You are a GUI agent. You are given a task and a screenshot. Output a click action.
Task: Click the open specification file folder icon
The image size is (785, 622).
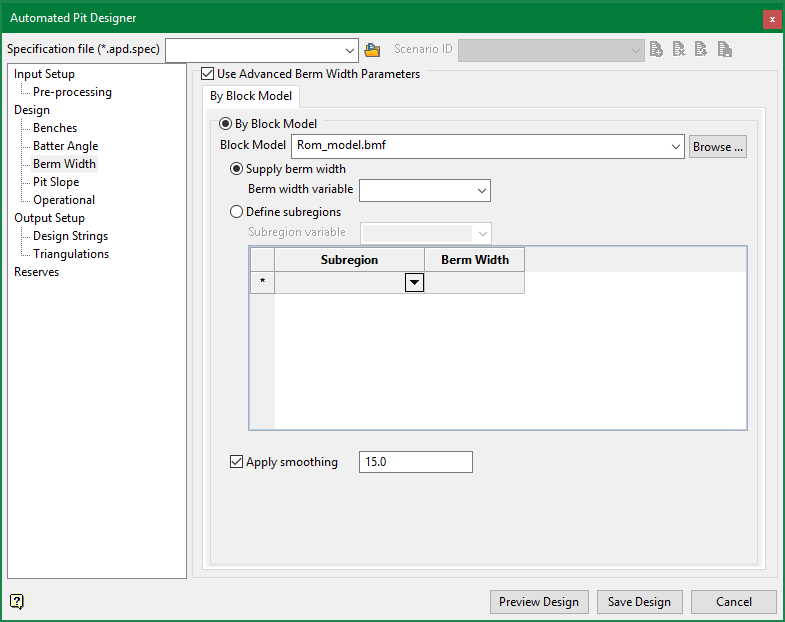pos(373,50)
